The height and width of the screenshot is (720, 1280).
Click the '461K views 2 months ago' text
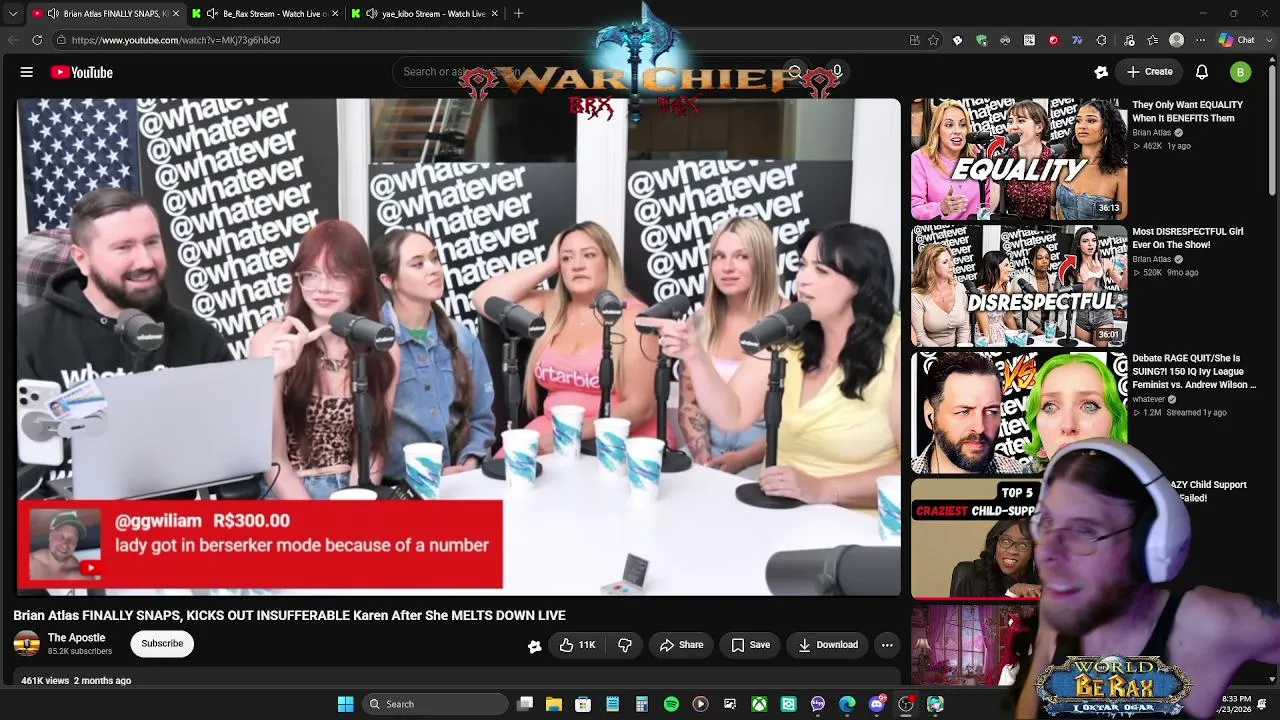coord(76,680)
